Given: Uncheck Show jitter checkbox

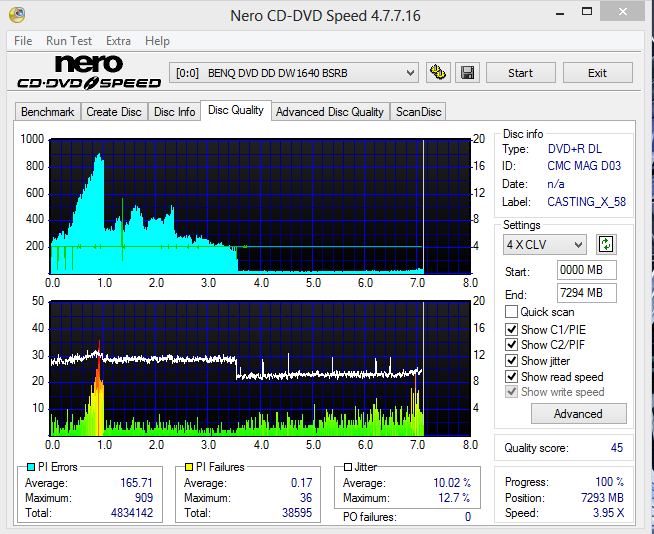Looking at the screenshot, I should click(x=511, y=360).
